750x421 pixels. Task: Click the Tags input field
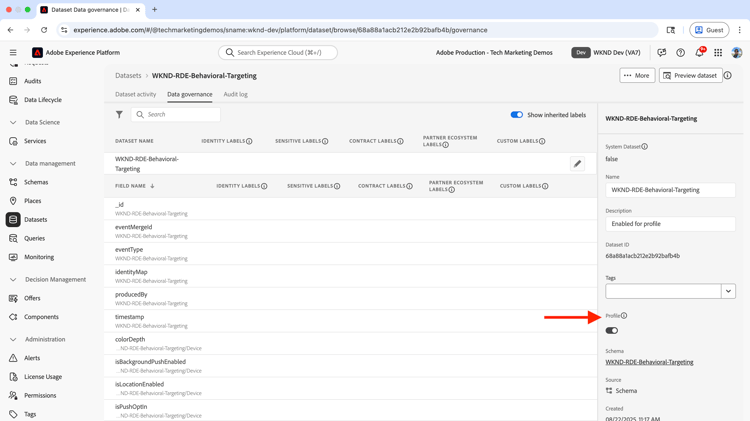663,291
